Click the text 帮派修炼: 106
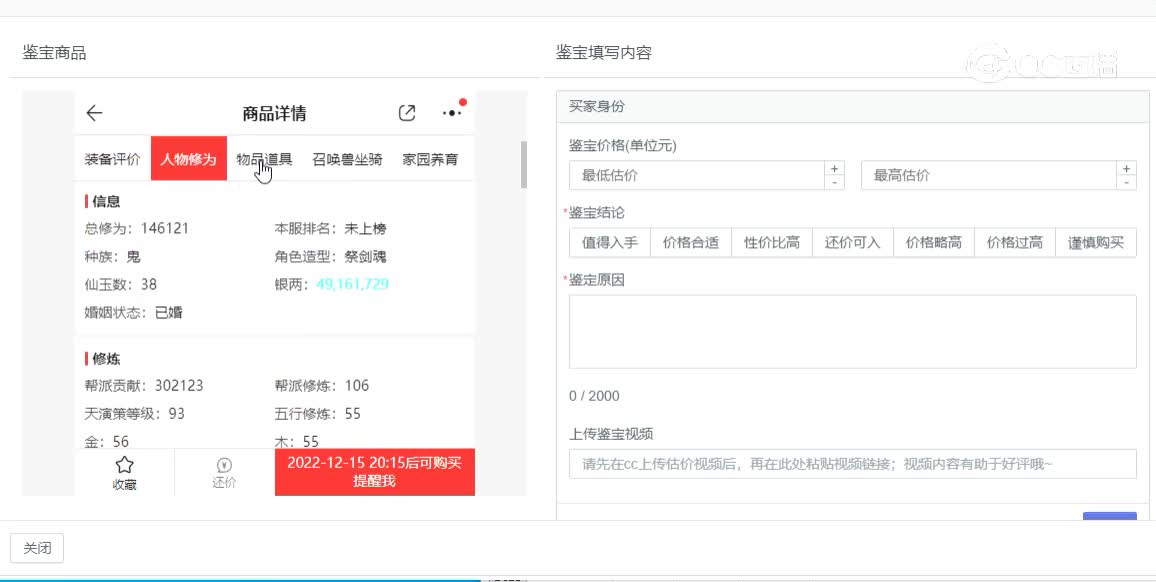This screenshot has width=1156, height=582. 321,386
